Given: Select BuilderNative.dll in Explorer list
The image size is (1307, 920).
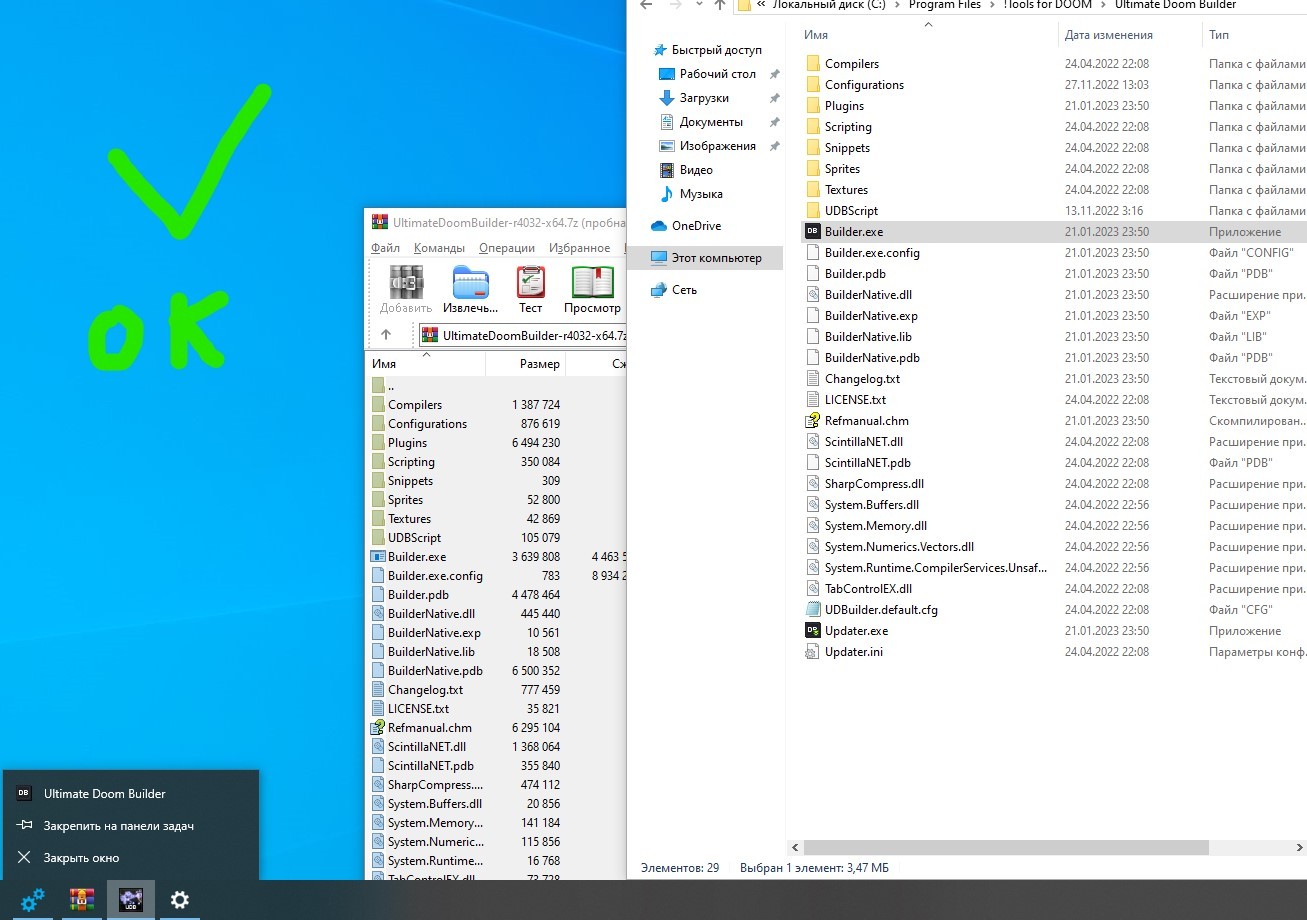Looking at the screenshot, I should (868, 295).
